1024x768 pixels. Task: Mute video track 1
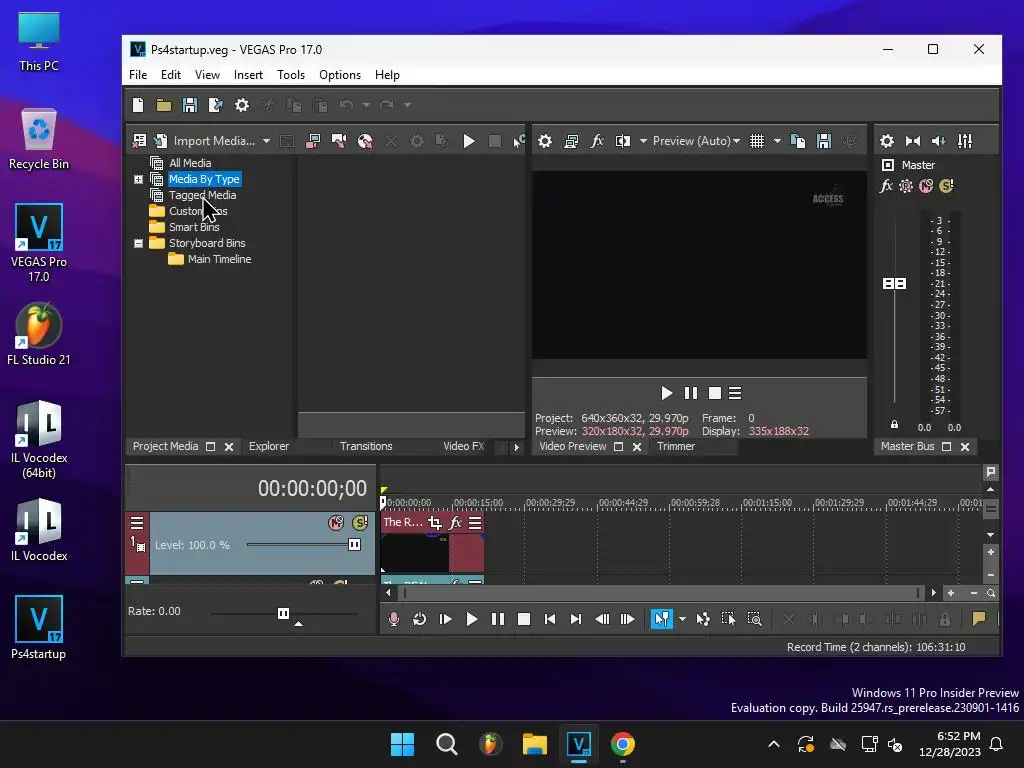336,522
